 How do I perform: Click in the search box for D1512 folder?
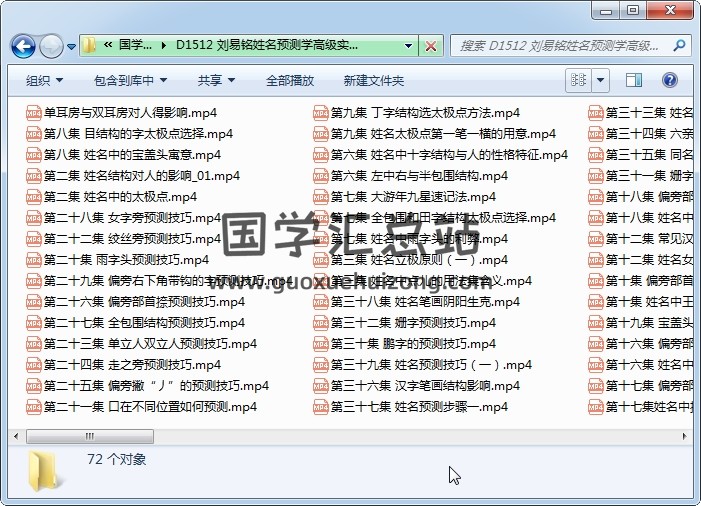pyautogui.click(x=560, y=46)
